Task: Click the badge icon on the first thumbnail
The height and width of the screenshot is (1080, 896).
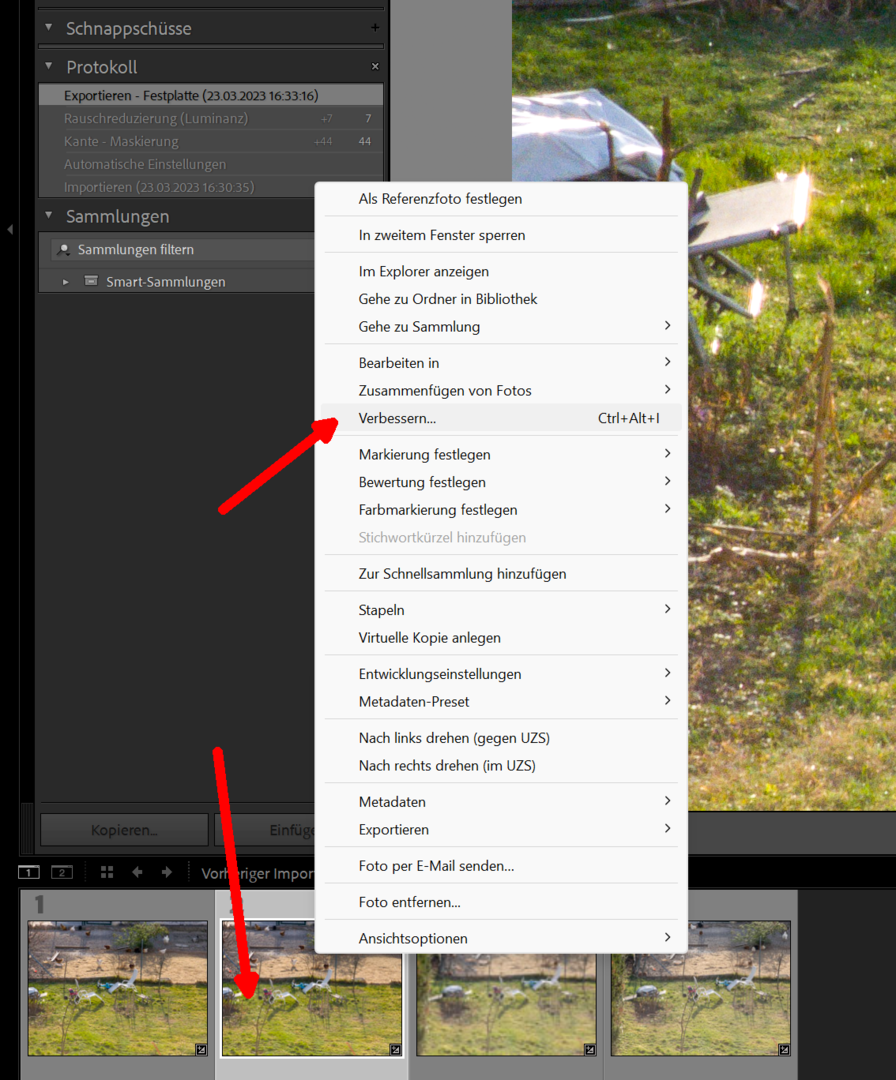Action: (200, 1049)
